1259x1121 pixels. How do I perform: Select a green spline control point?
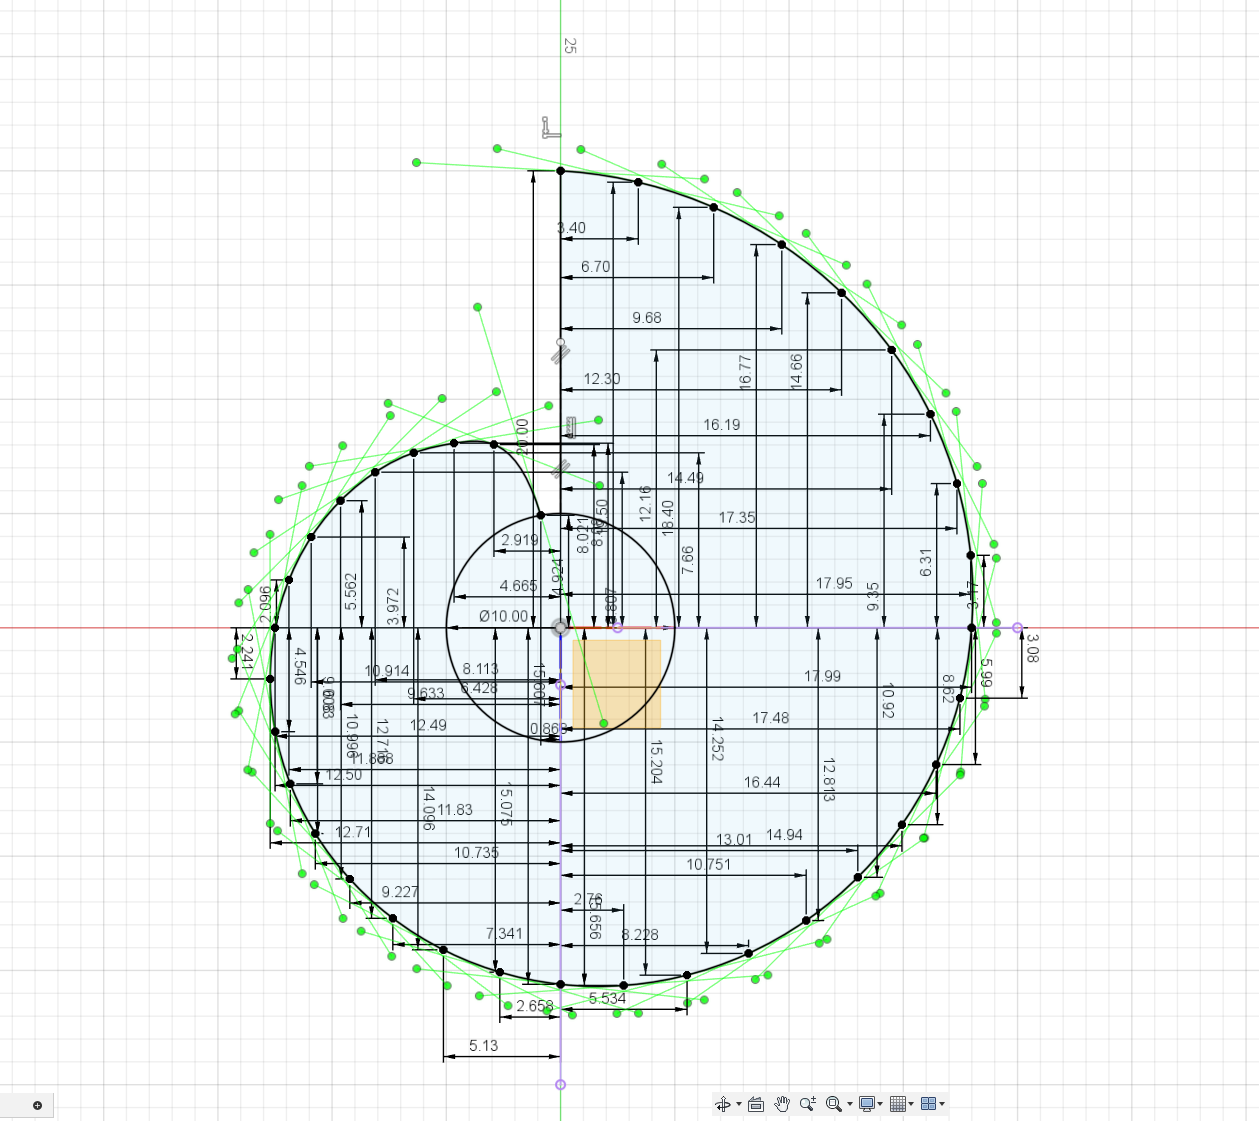(x=416, y=160)
